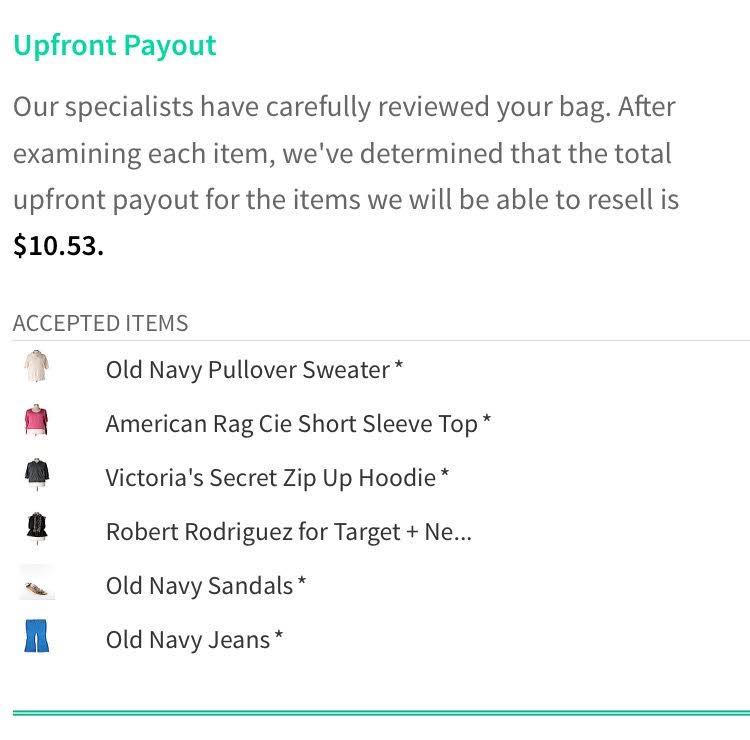
Task: Open the Old Navy Sandals listing
Action: tap(199, 586)
